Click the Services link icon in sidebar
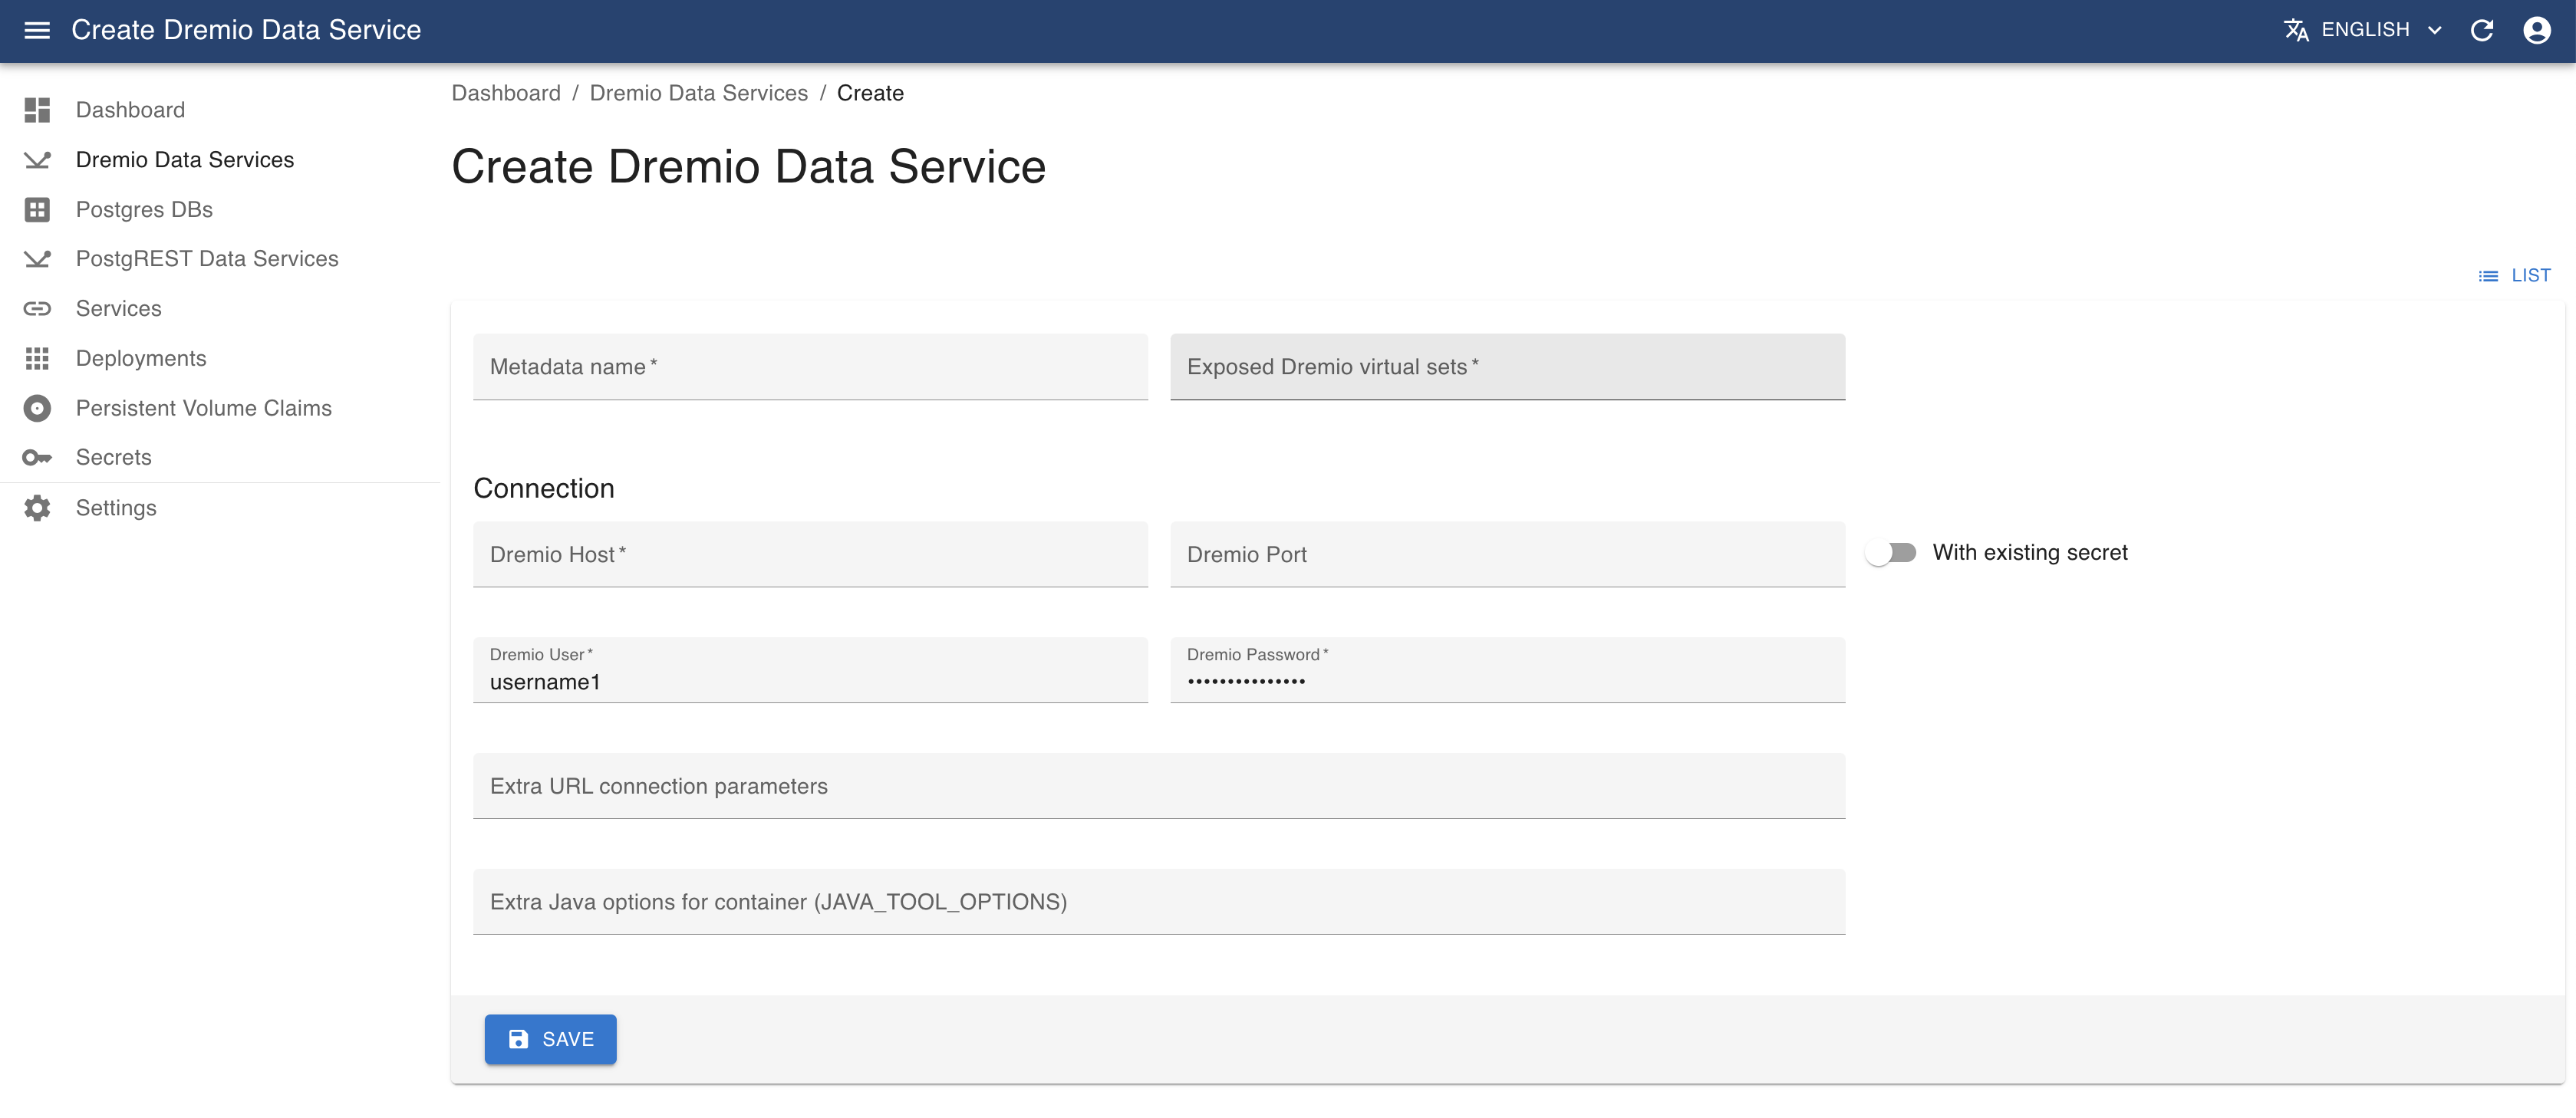Screen dimensions: 2576x1118 coord(37,308)
